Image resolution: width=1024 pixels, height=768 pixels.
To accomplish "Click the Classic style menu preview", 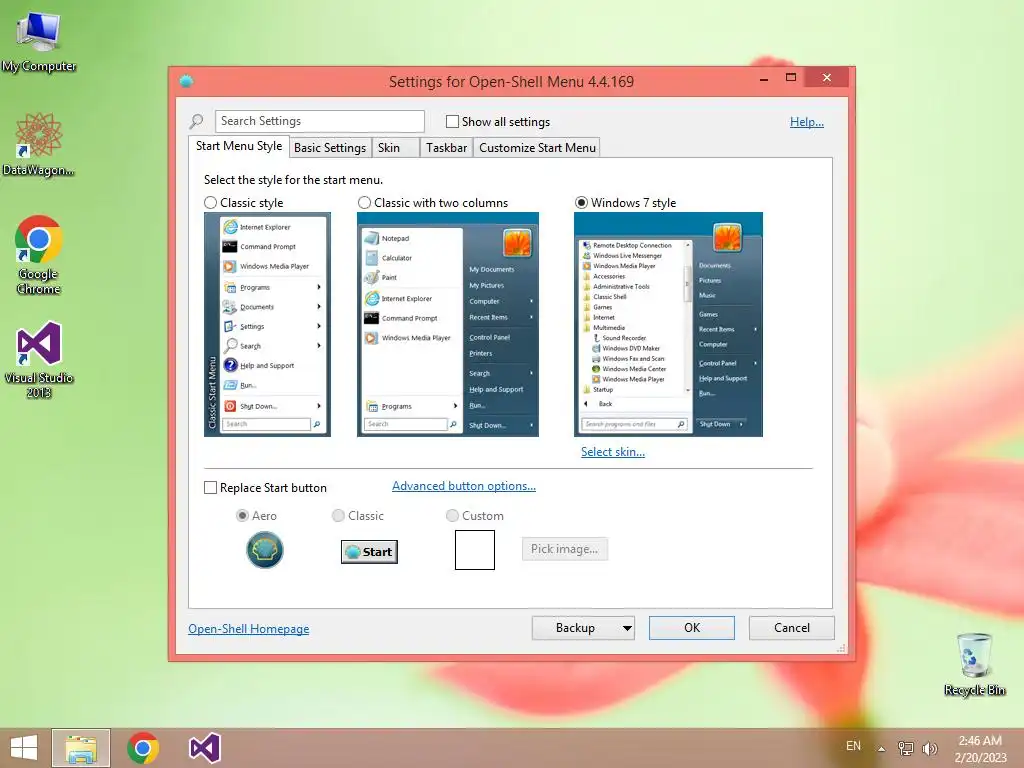I will coord(267,325).
